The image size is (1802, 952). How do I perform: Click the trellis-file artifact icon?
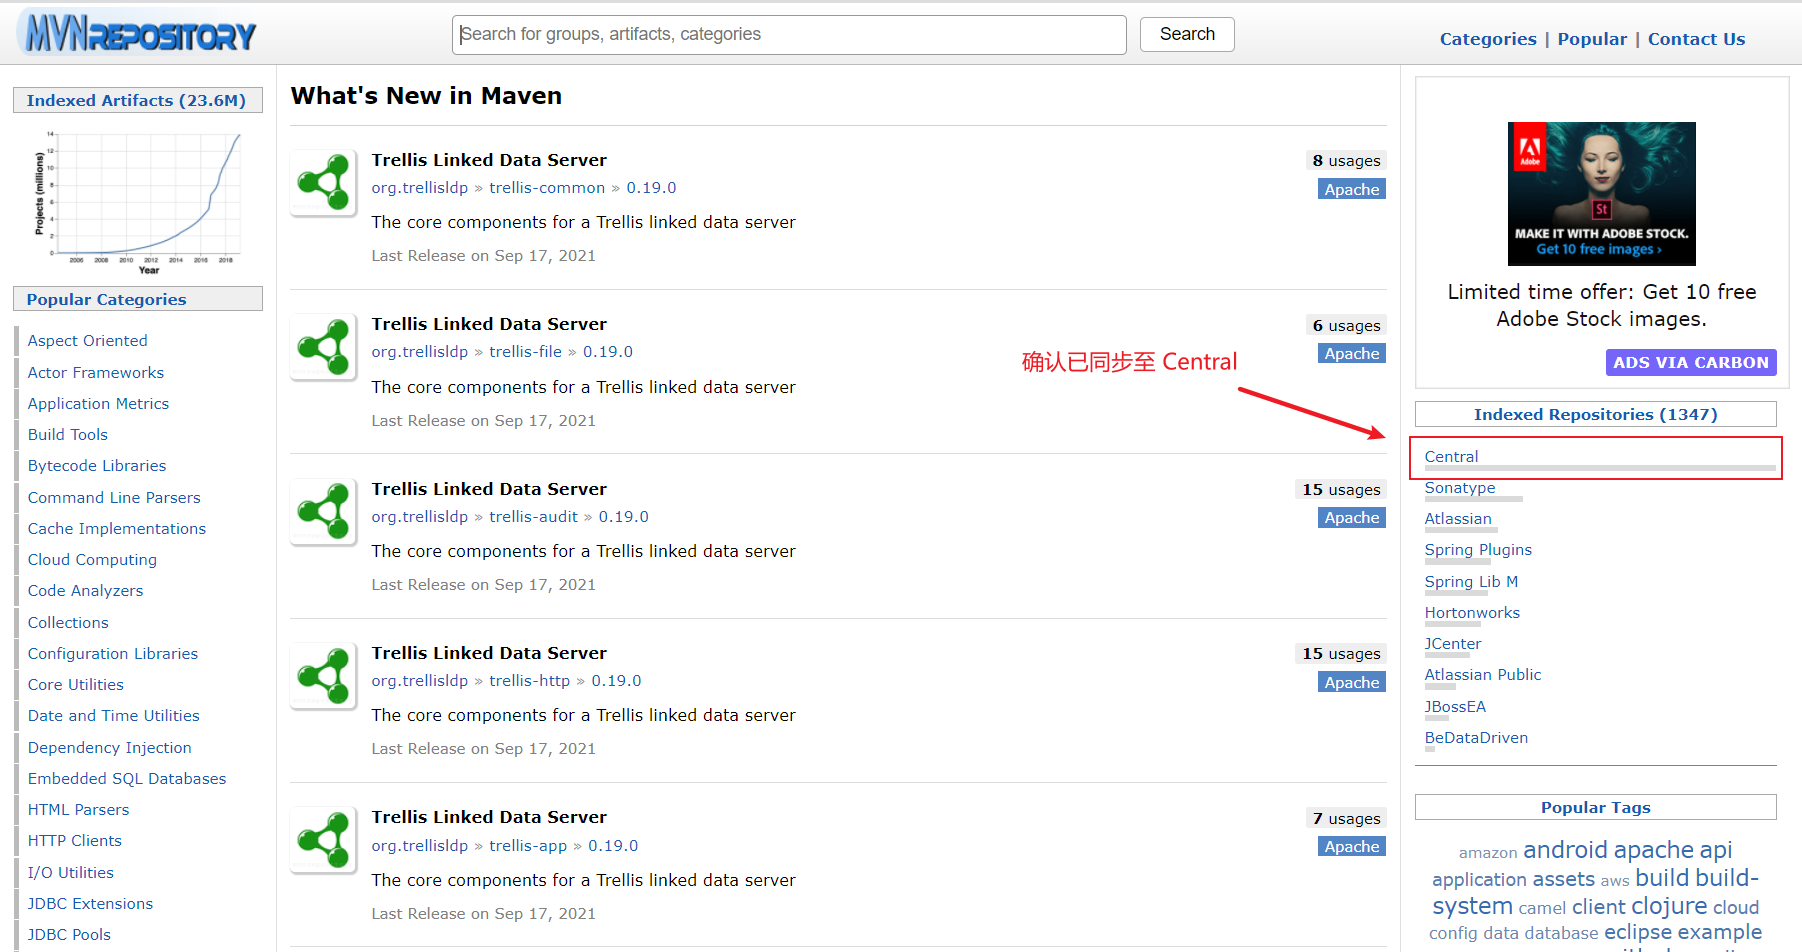pos(324,347)
